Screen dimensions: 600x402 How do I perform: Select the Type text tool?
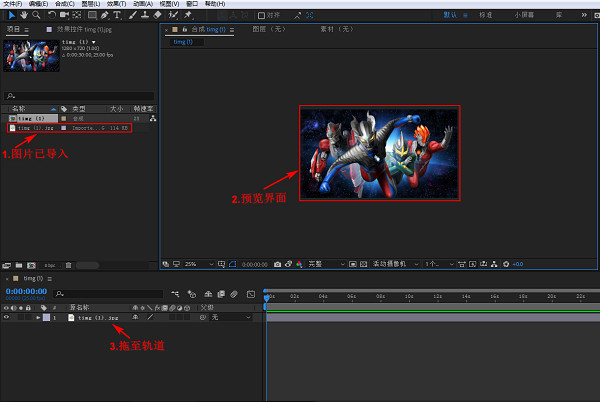118,15
